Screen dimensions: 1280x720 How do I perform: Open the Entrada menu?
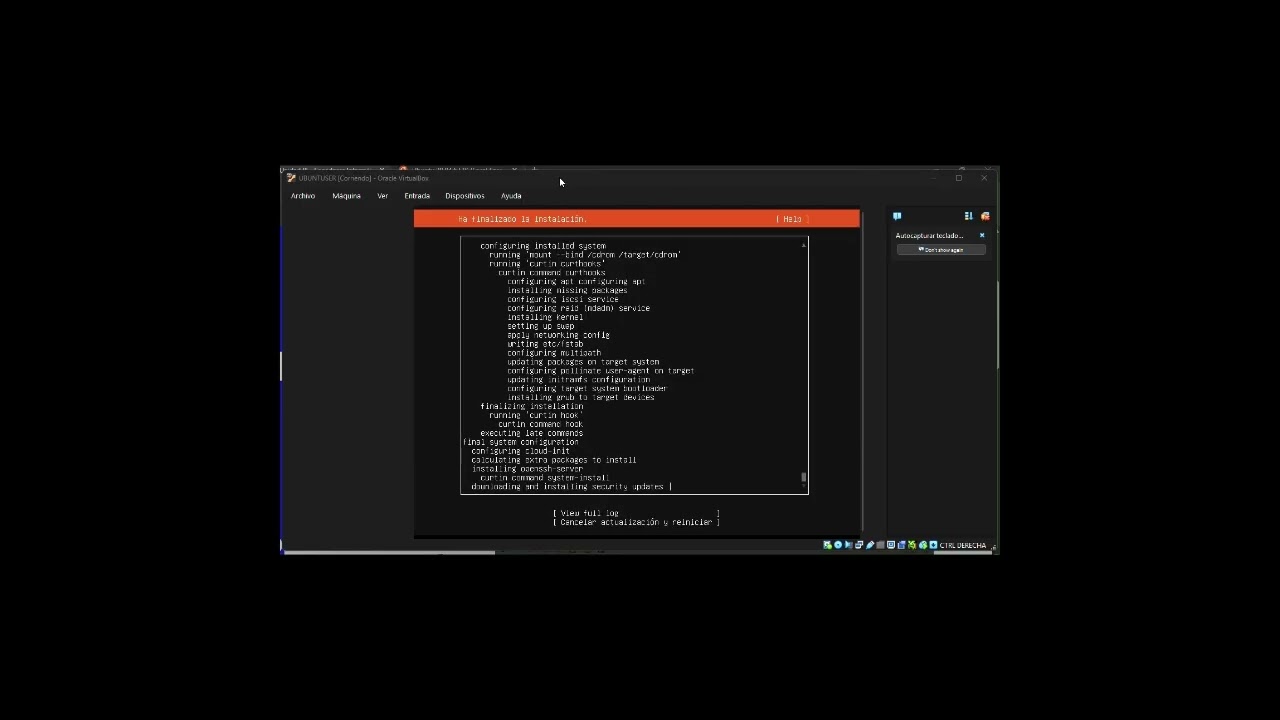(x=417, y=196)
